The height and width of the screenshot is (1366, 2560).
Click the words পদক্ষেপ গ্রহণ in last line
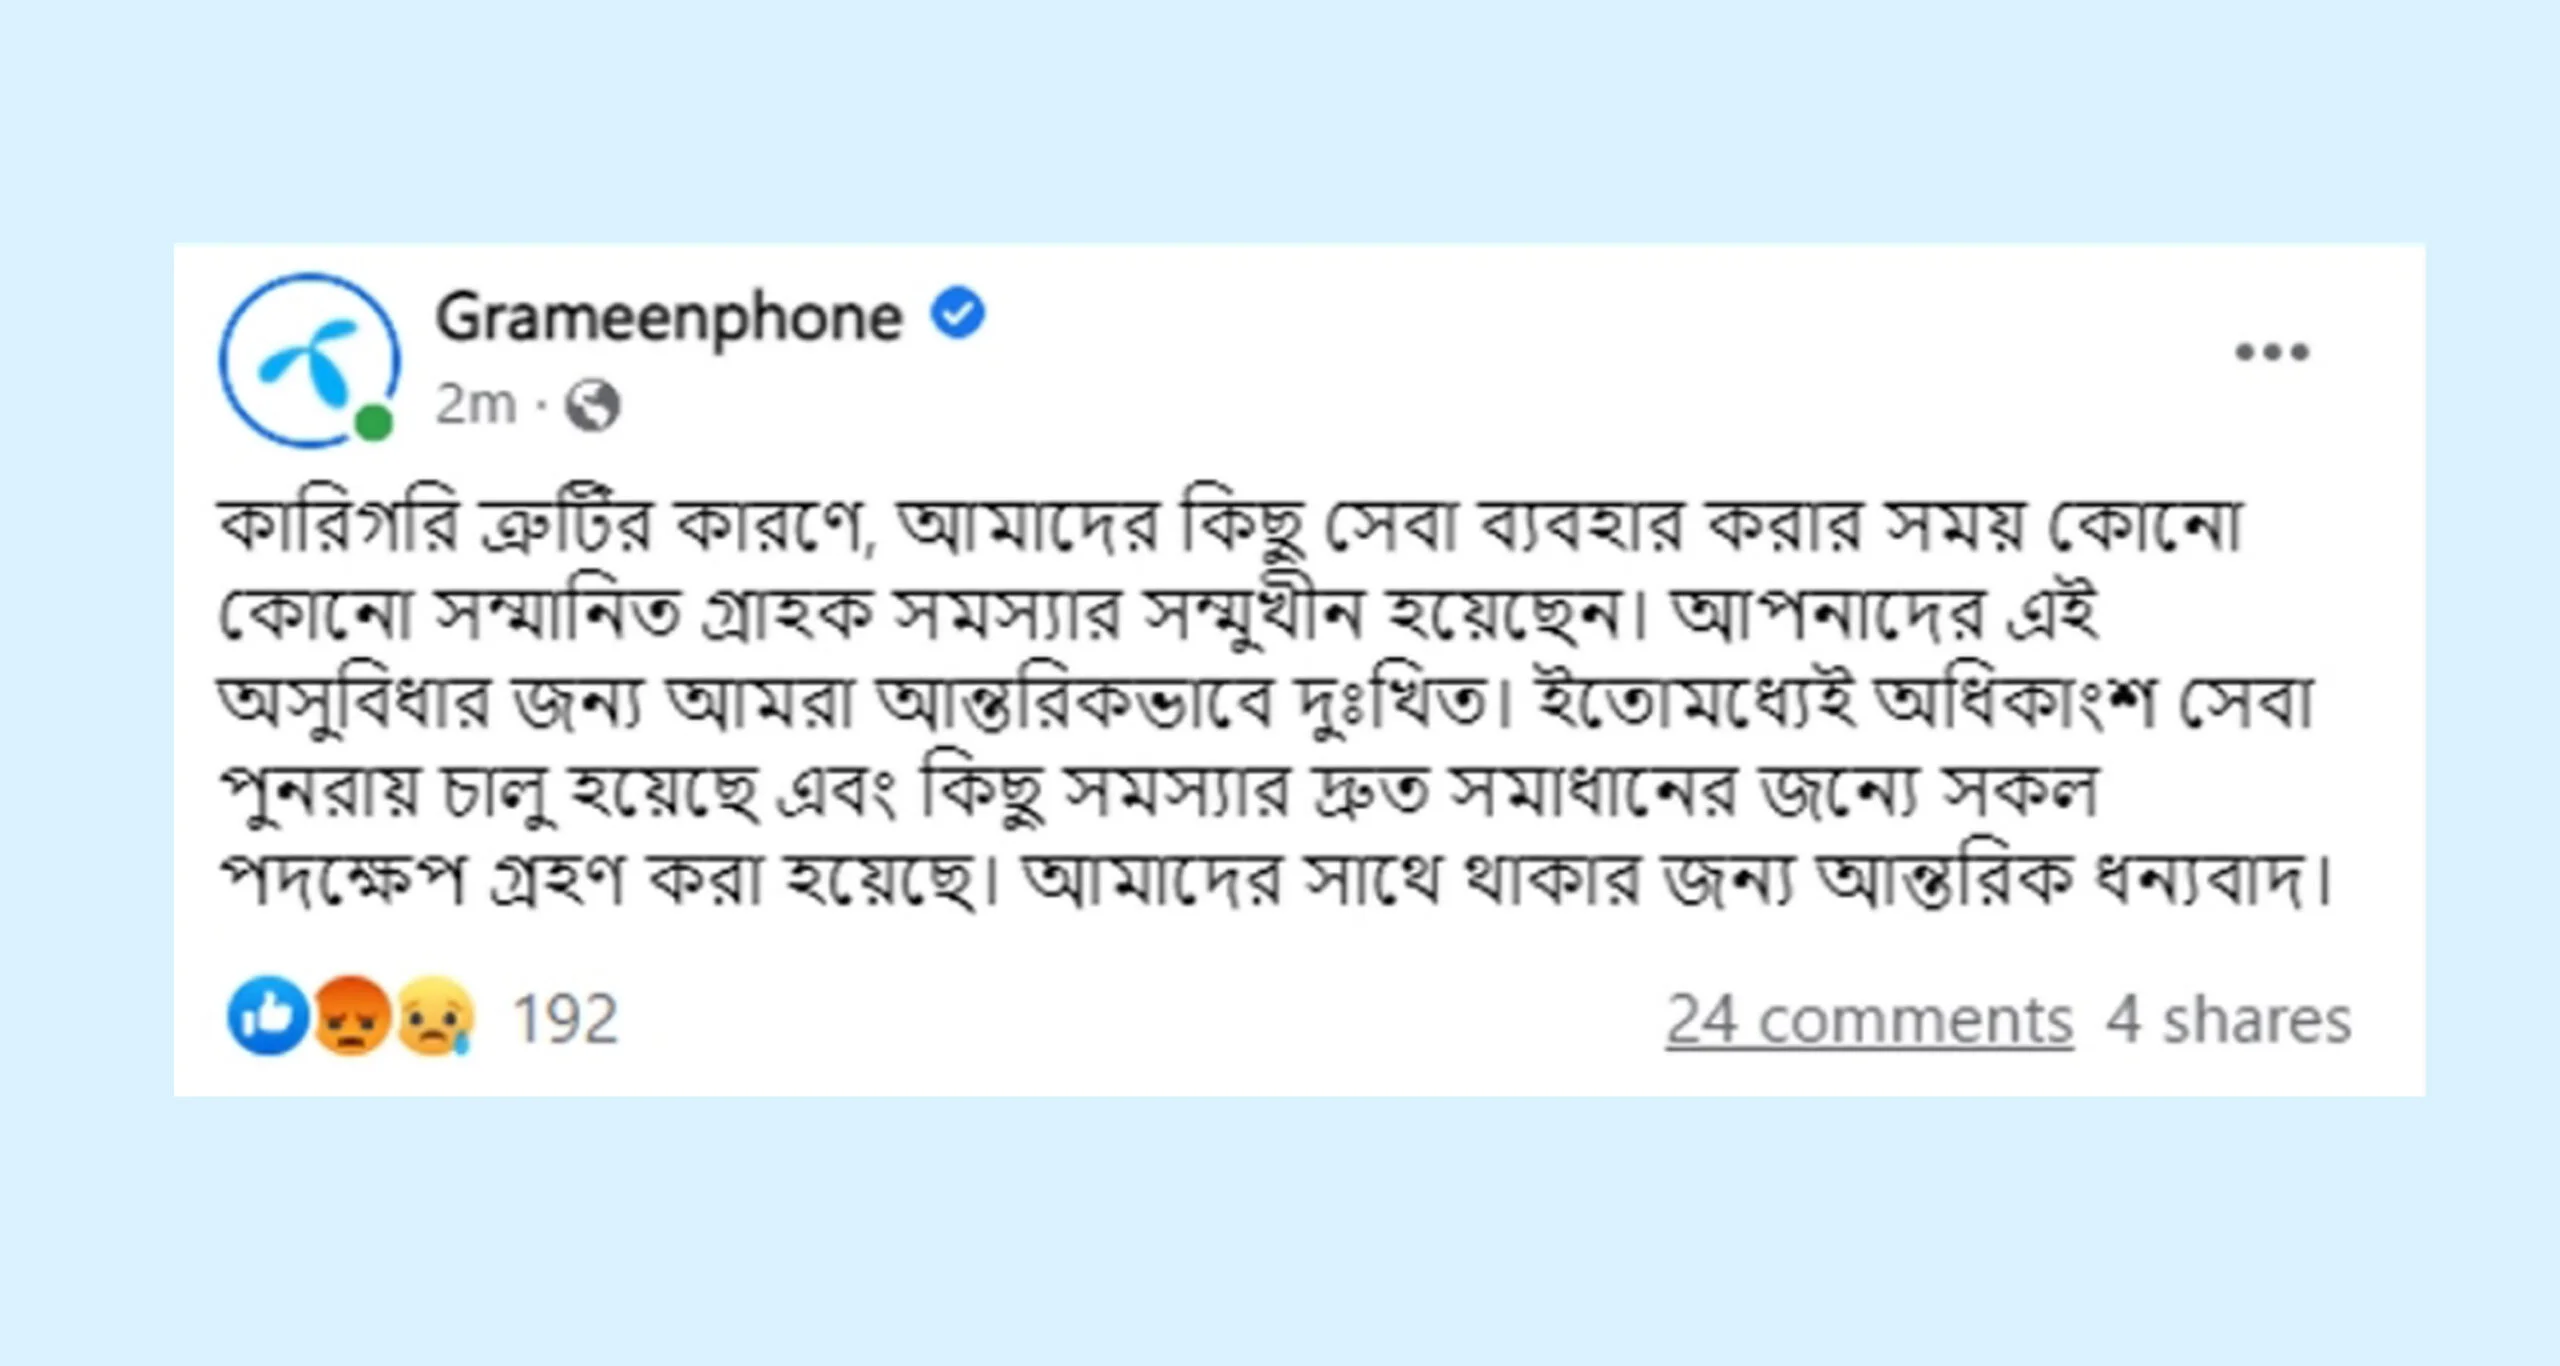421,880
